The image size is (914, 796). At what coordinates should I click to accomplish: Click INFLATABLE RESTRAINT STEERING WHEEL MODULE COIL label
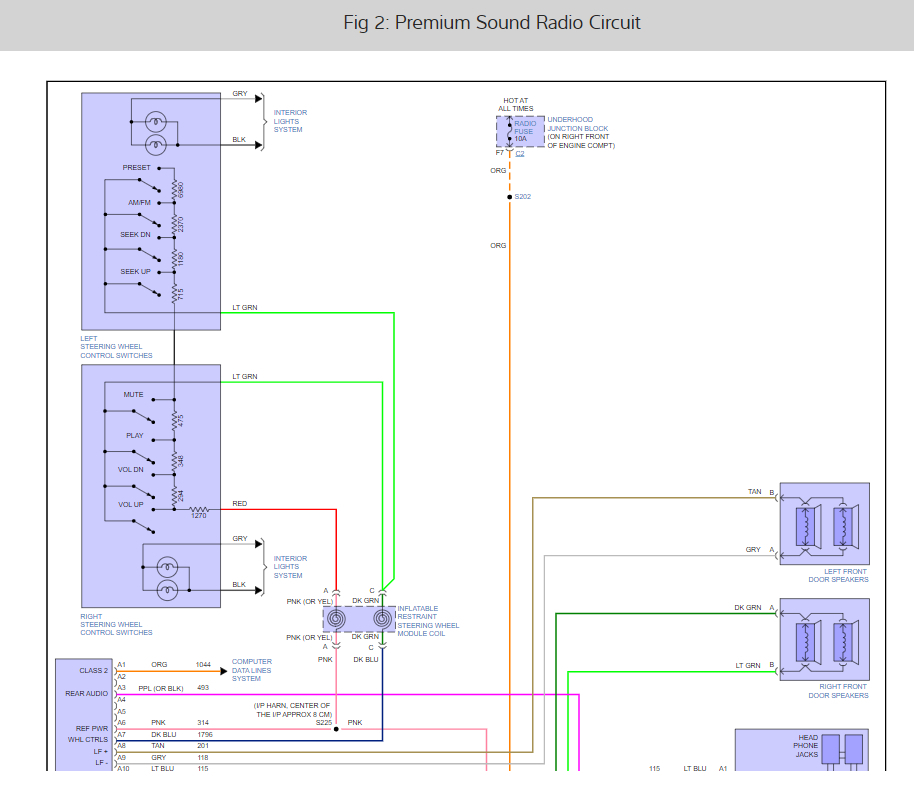[428, 621]
